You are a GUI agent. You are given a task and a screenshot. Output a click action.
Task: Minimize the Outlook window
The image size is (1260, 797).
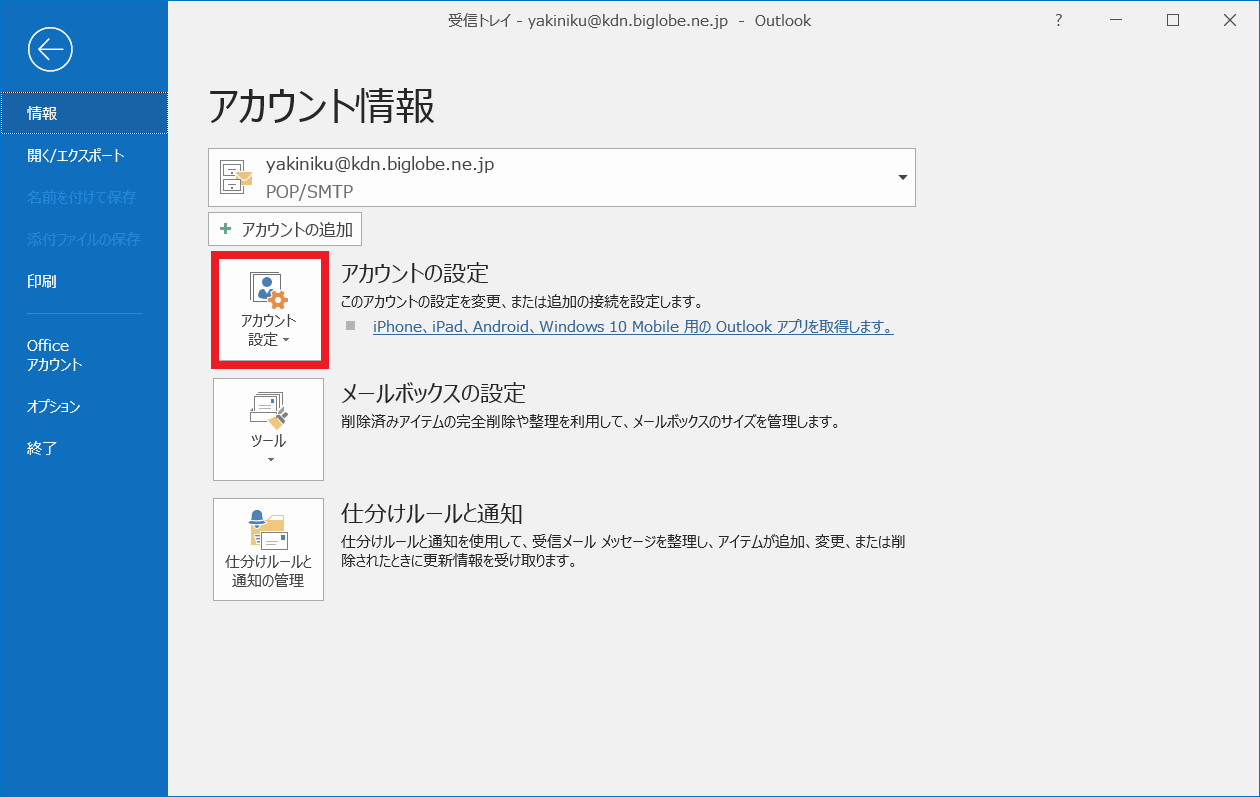[1117, 20]
